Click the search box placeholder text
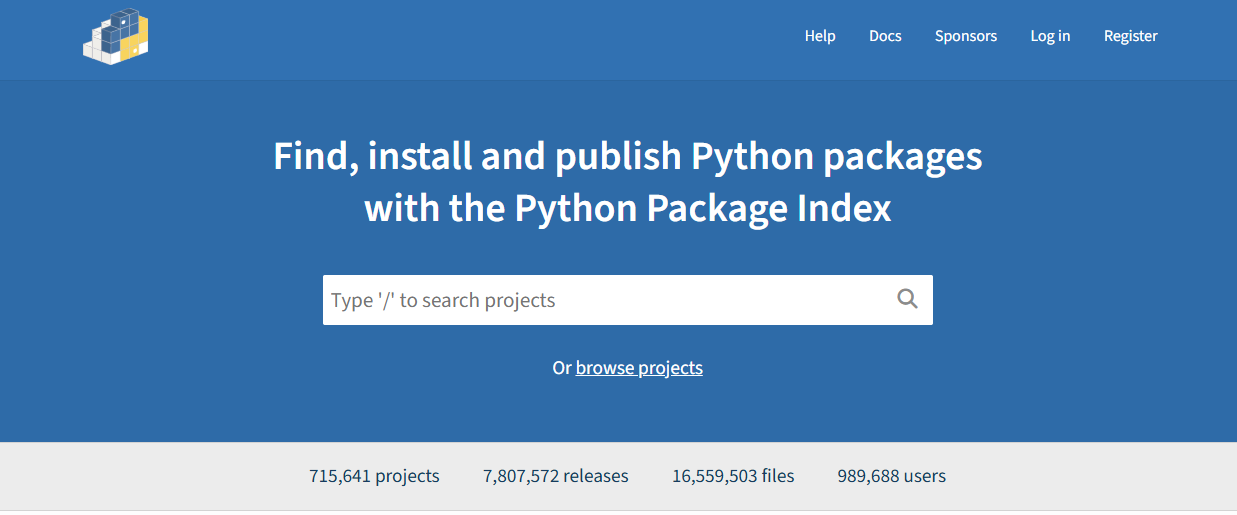 443,300
